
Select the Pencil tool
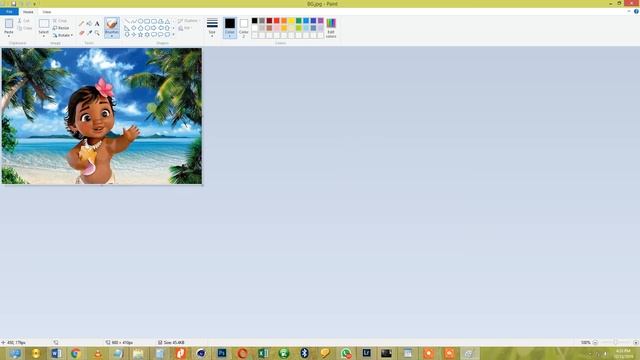point(82,24)
